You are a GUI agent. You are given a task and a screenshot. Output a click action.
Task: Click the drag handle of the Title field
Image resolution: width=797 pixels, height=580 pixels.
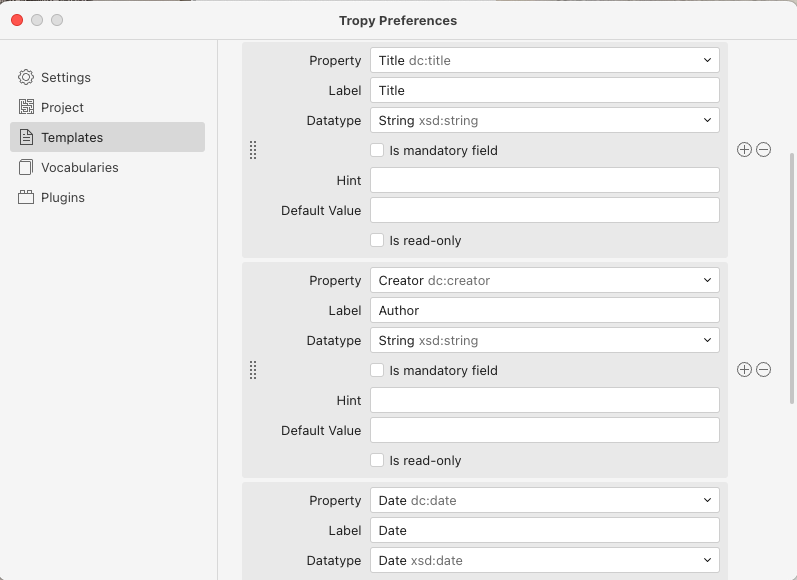[253, 150]
